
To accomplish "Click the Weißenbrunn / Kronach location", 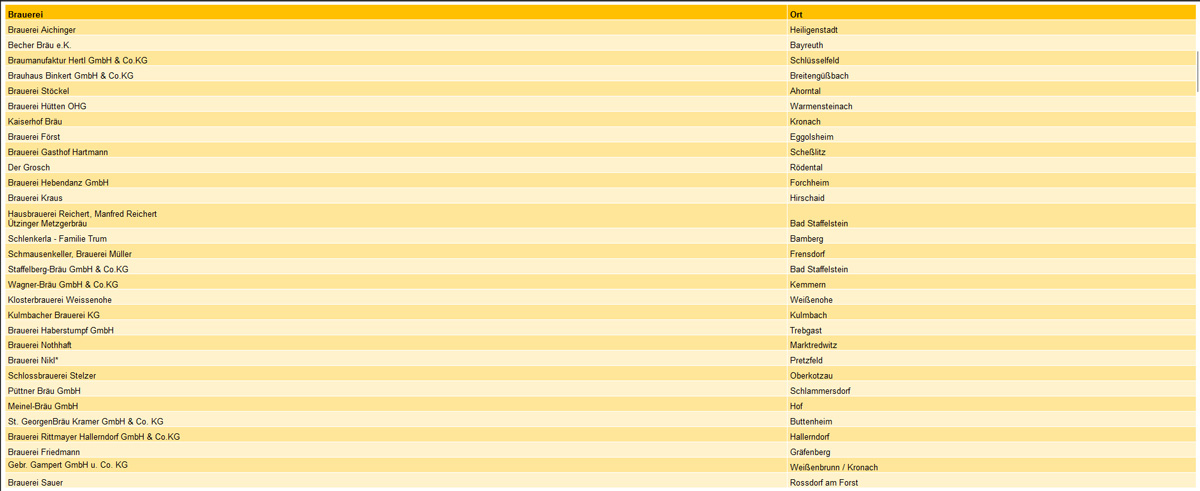I will coord(833,467).
